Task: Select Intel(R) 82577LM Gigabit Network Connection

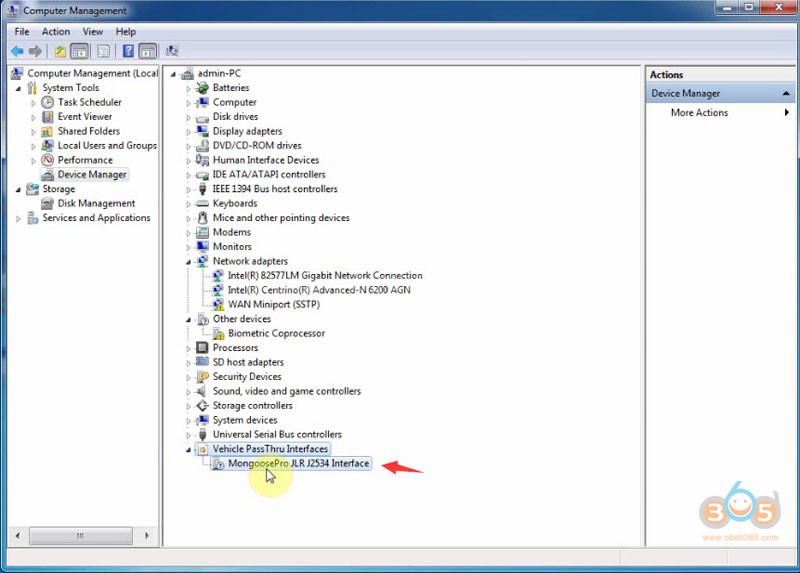Action: (325, 276)
